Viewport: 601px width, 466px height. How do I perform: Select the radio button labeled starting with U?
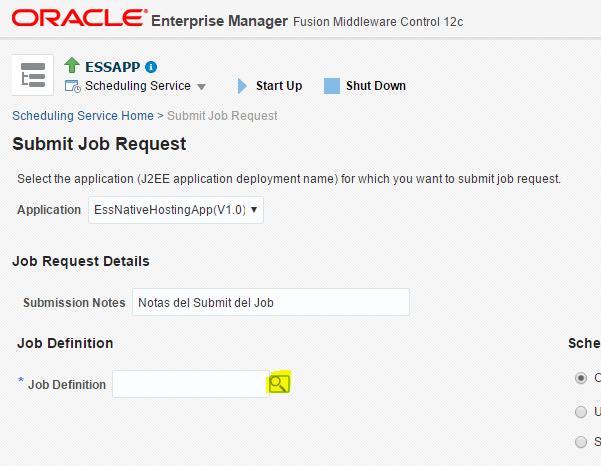pos(581,411)
